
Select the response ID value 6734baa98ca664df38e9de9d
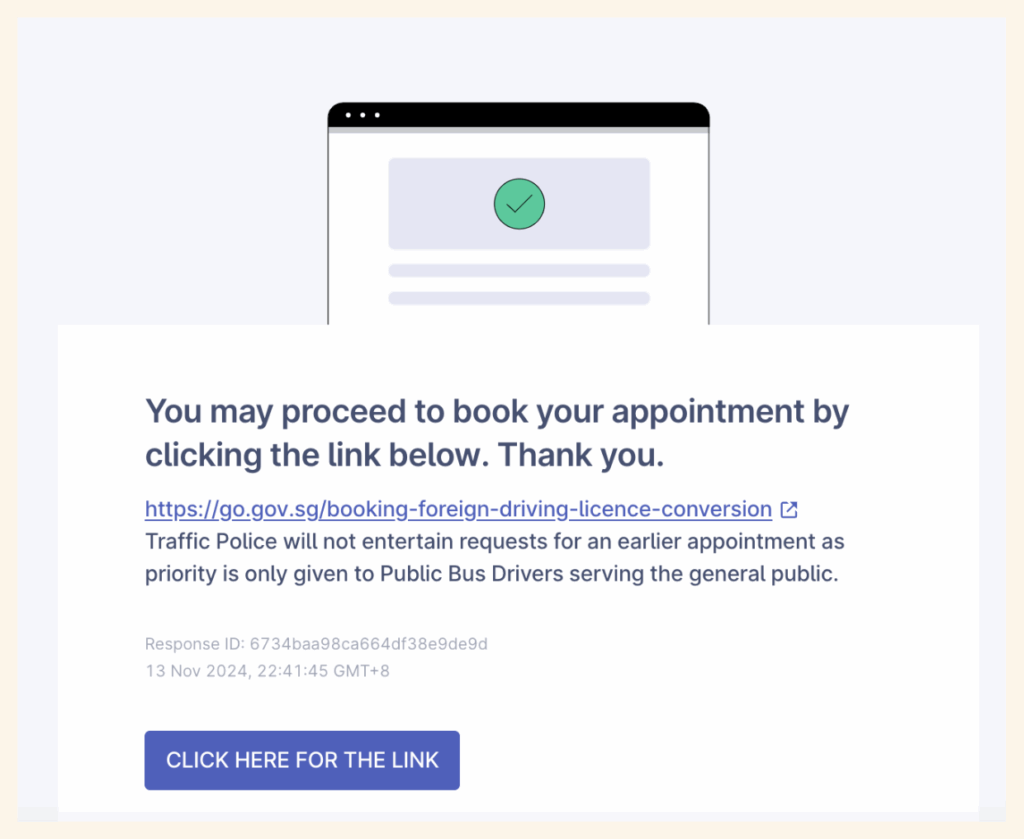point(368,644)
